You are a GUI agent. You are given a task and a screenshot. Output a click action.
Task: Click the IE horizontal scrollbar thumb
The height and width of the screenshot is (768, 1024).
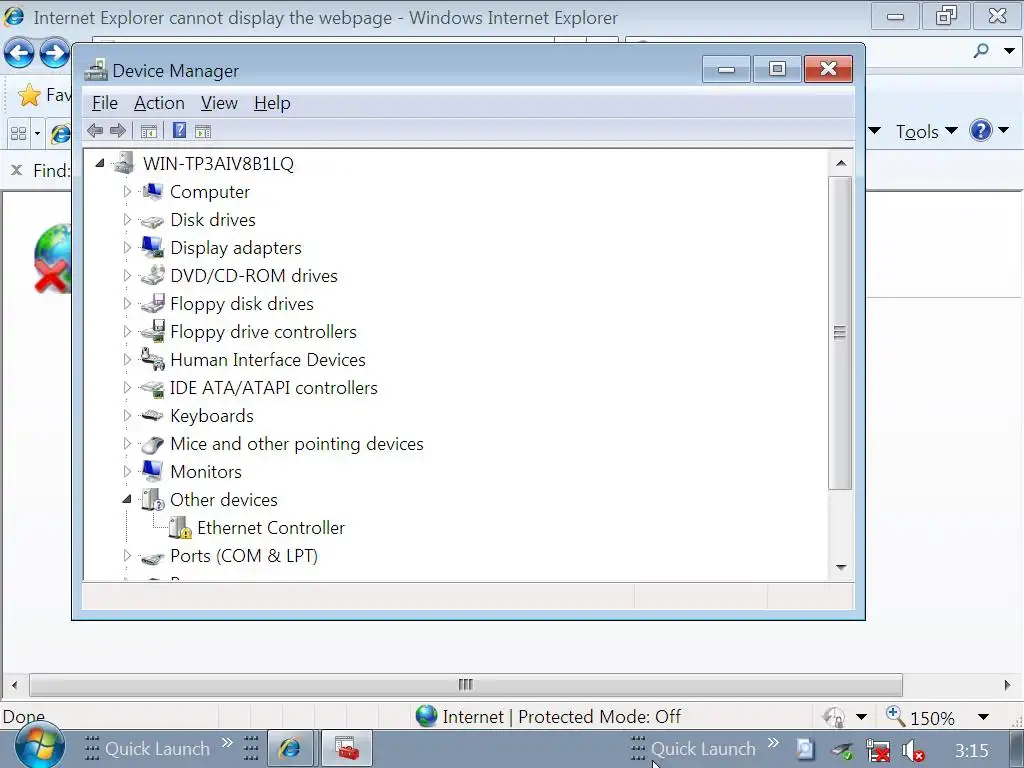coord(466,684)
